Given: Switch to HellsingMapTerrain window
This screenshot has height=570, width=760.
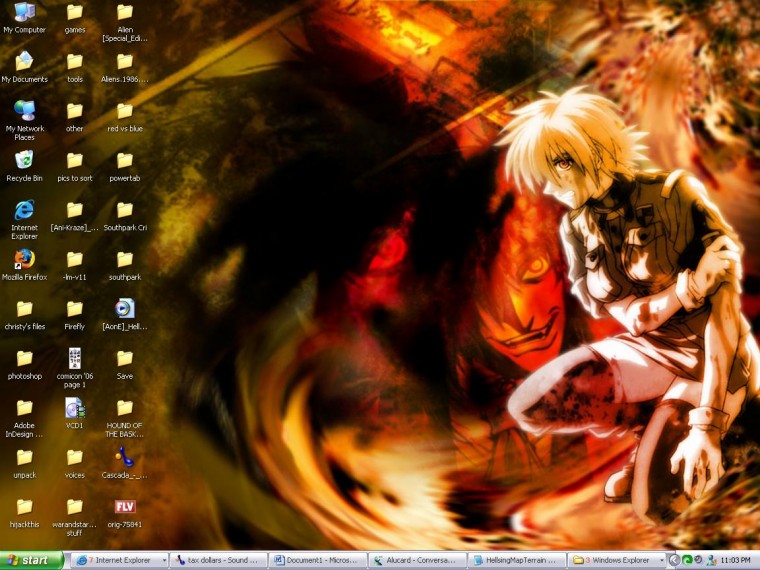Looking at the screenshot, I should [516, 560].
